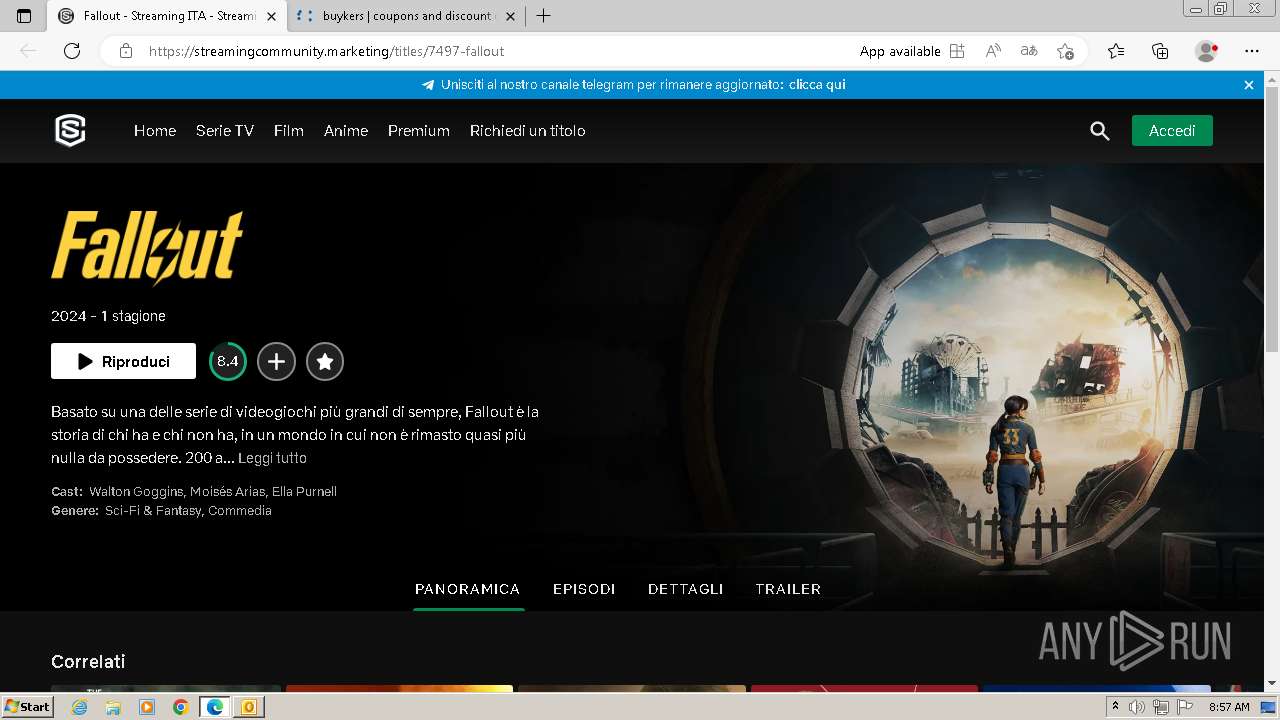Viewport: 1280px width, 720px height.
Task: Click the StreamingCommunity logo icon
Action: click(70, 130)
